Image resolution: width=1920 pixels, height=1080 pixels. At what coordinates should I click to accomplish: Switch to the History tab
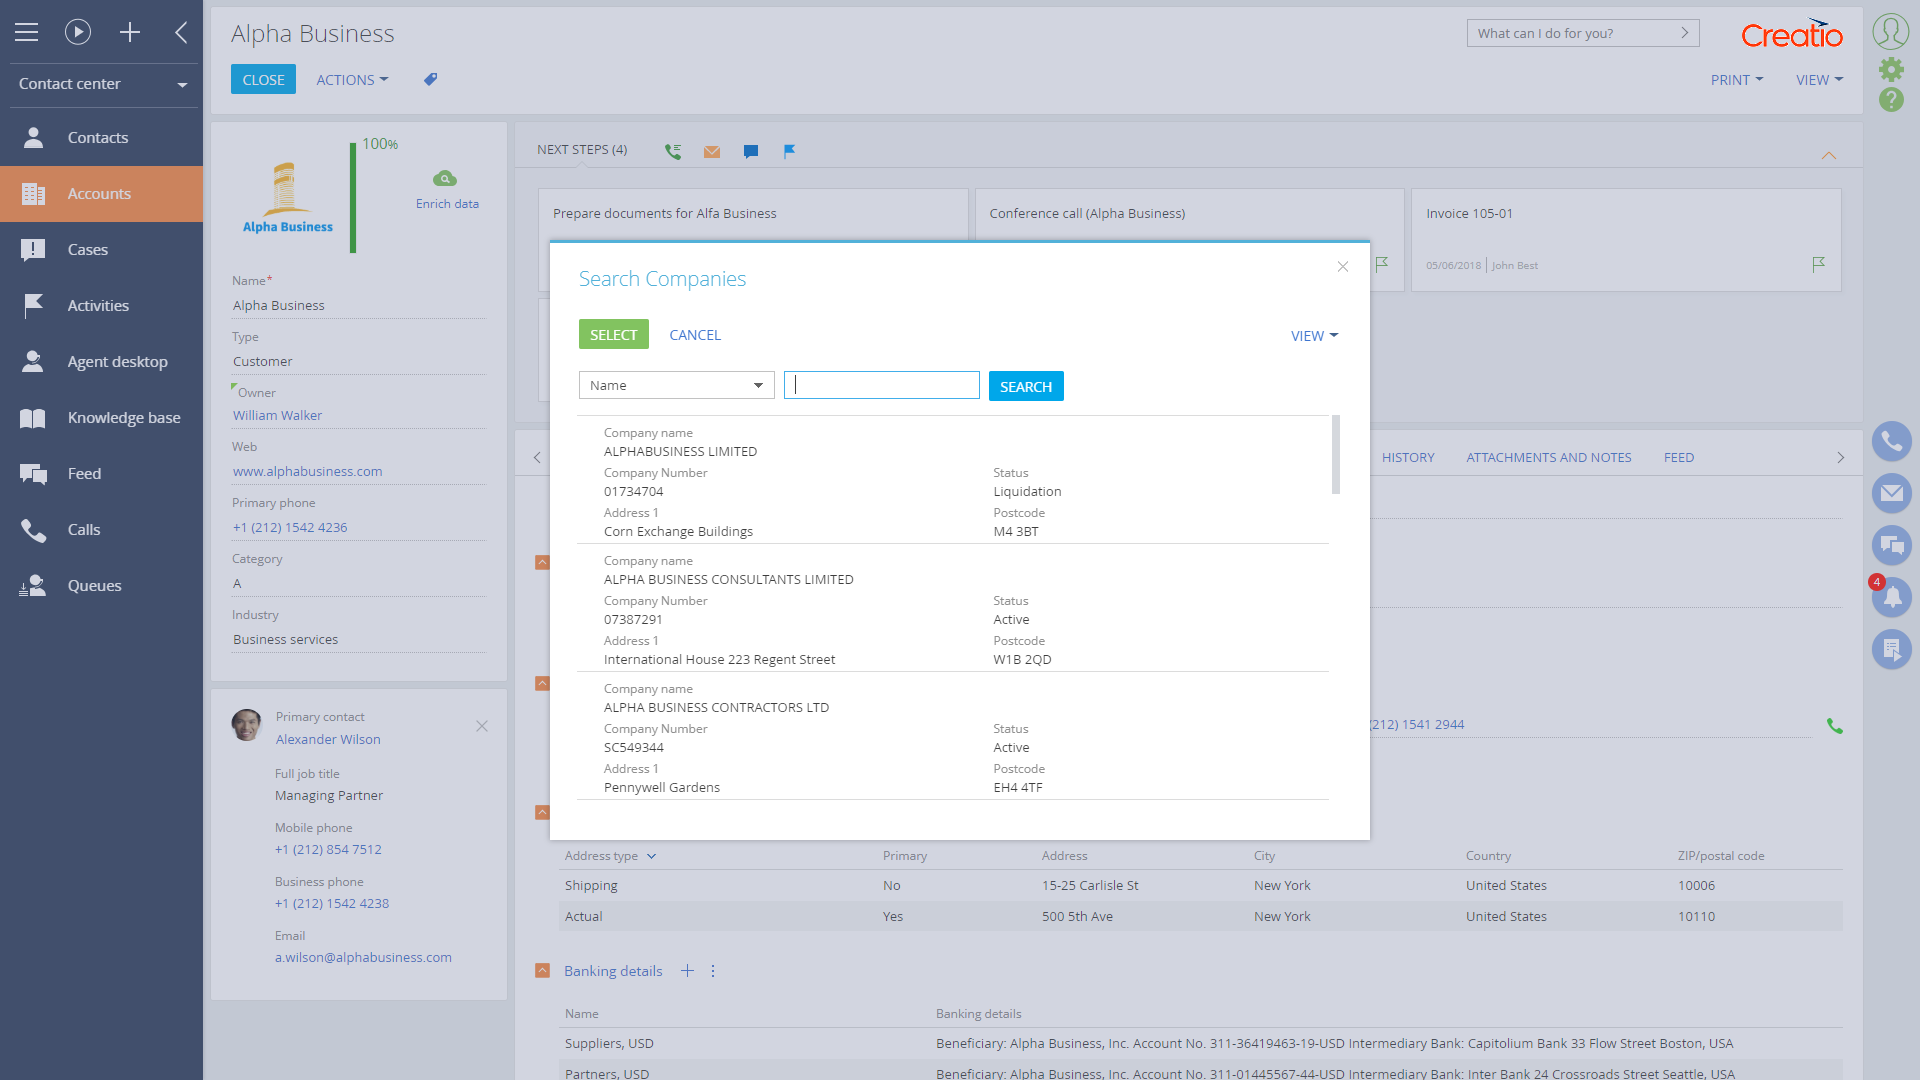pos(1408,457)
